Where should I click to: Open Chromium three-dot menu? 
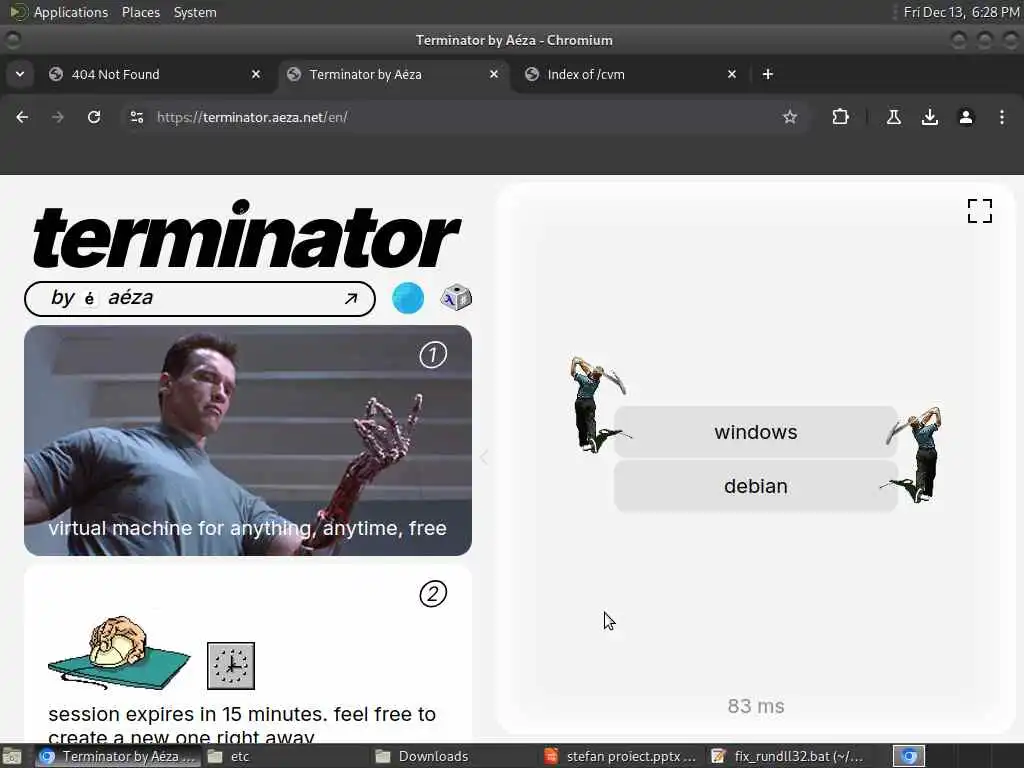pos(1002,117)
